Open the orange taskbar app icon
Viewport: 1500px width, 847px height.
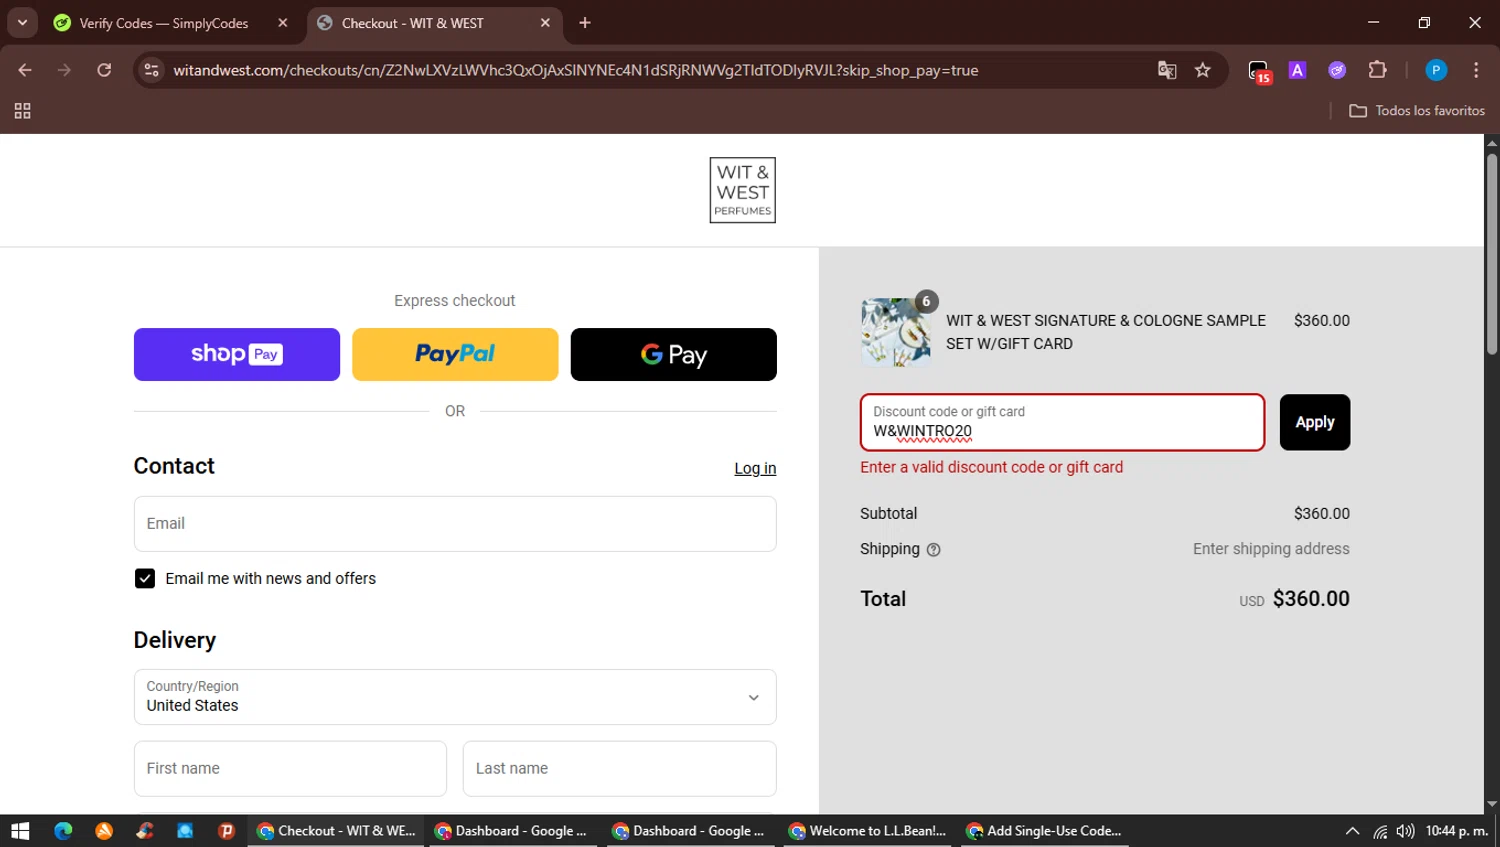(x=104, y=831)
